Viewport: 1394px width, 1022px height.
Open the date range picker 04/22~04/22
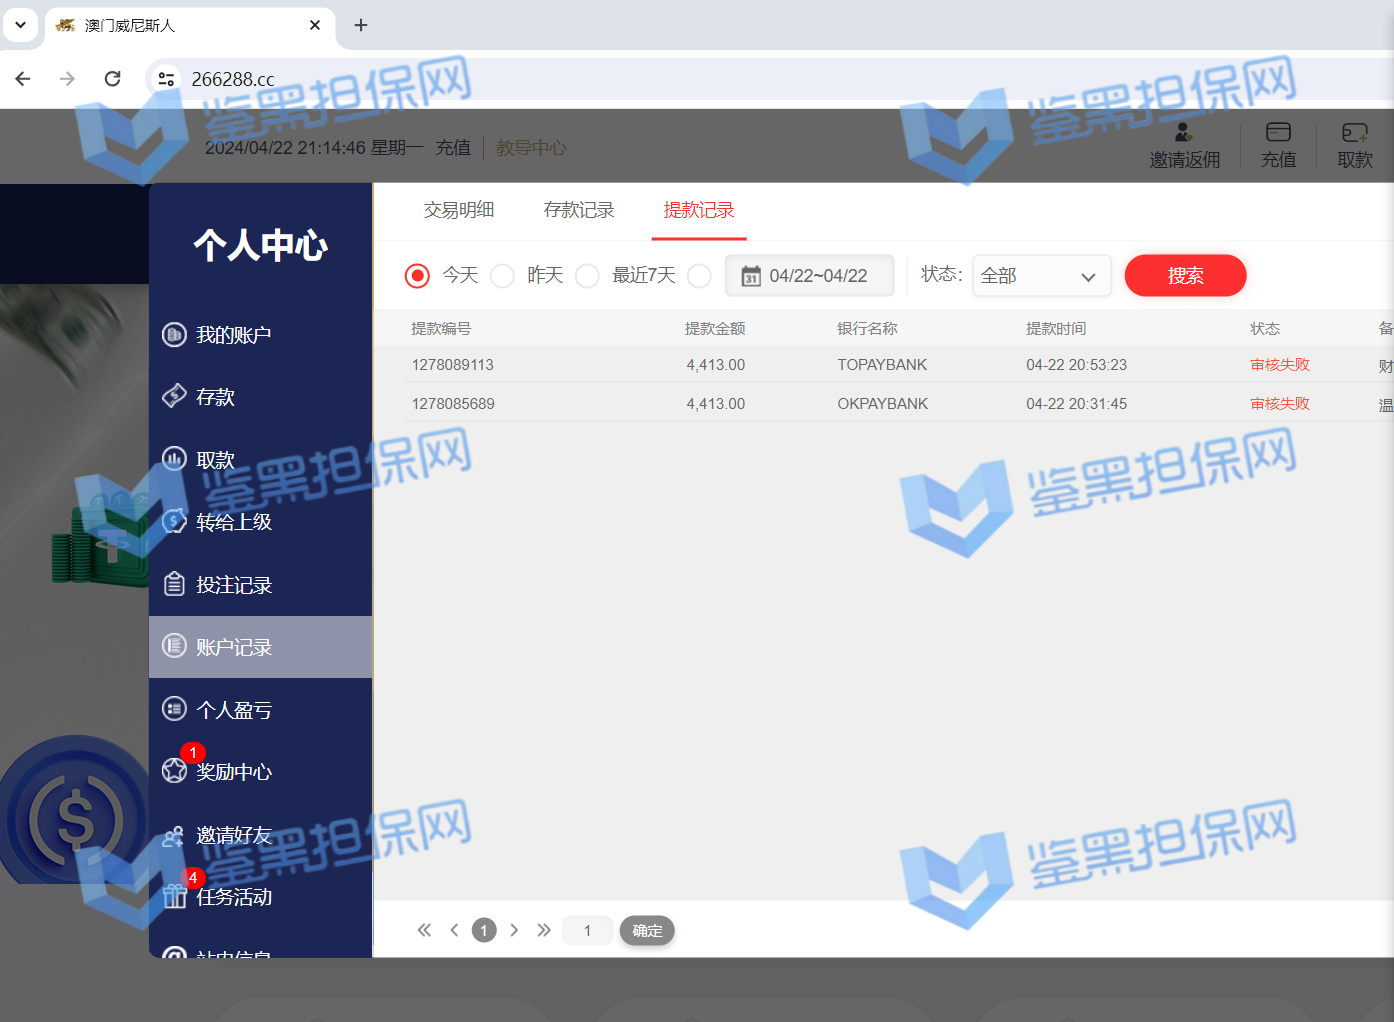pyautogui.click(x=809, y=276)
